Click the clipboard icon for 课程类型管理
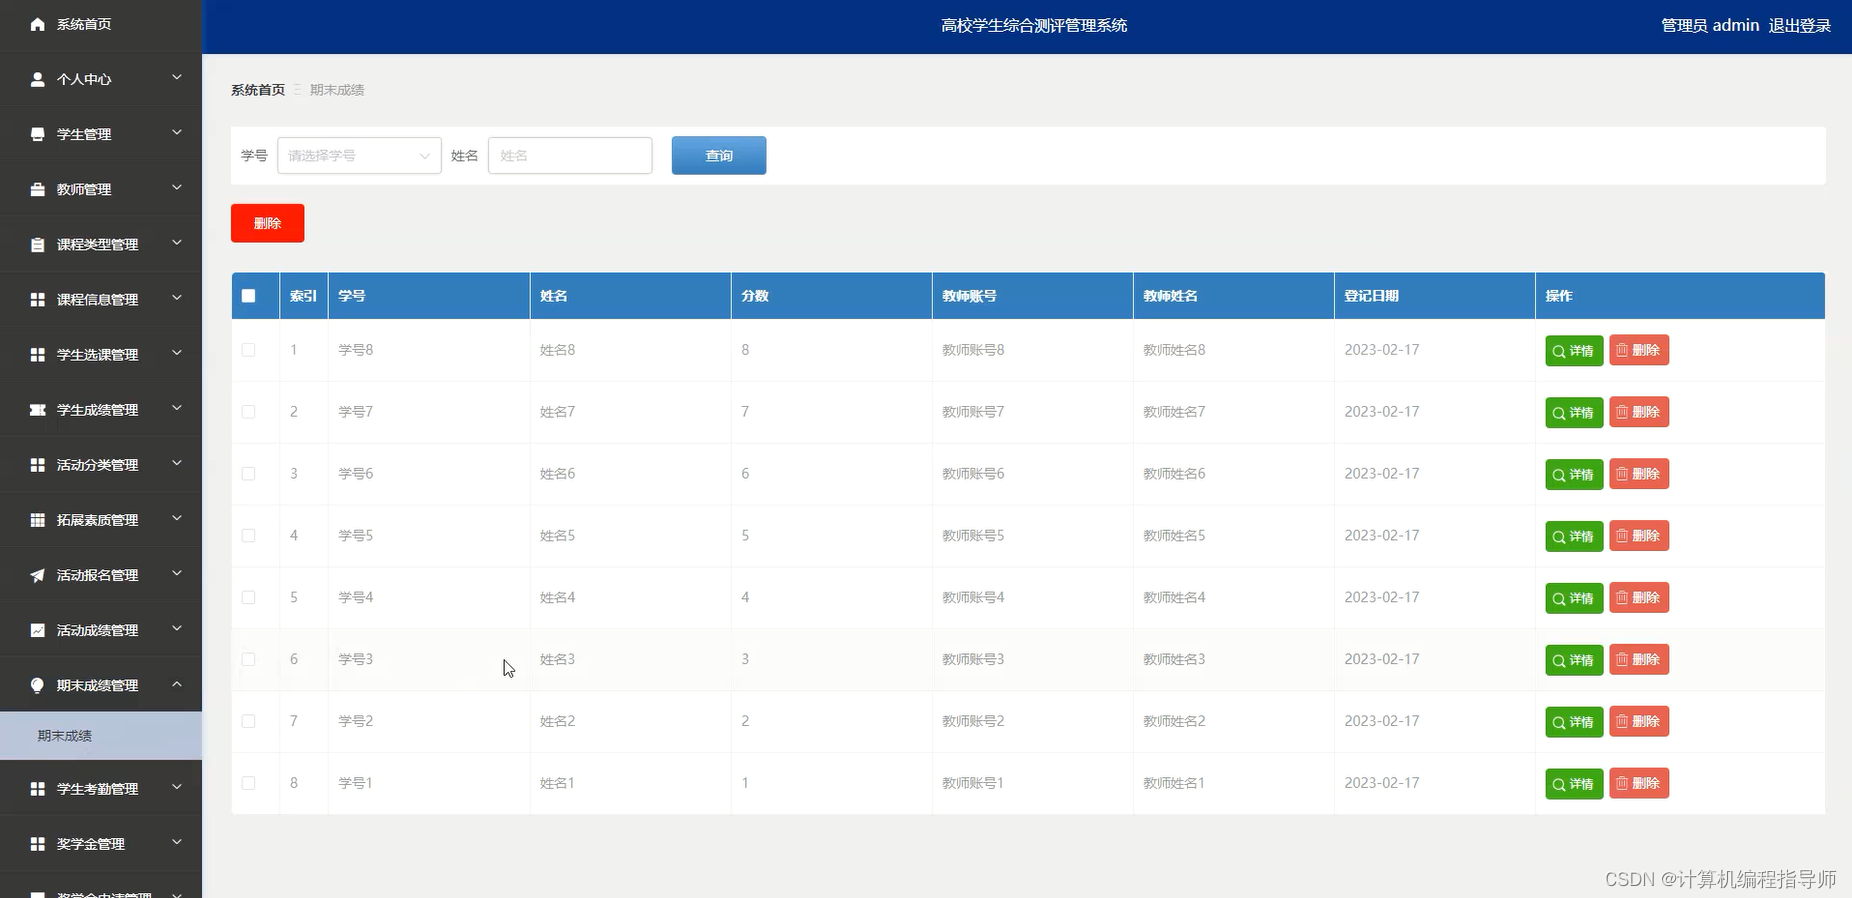Viewport: 1852px width, 898px height. [x=37, y=244]
